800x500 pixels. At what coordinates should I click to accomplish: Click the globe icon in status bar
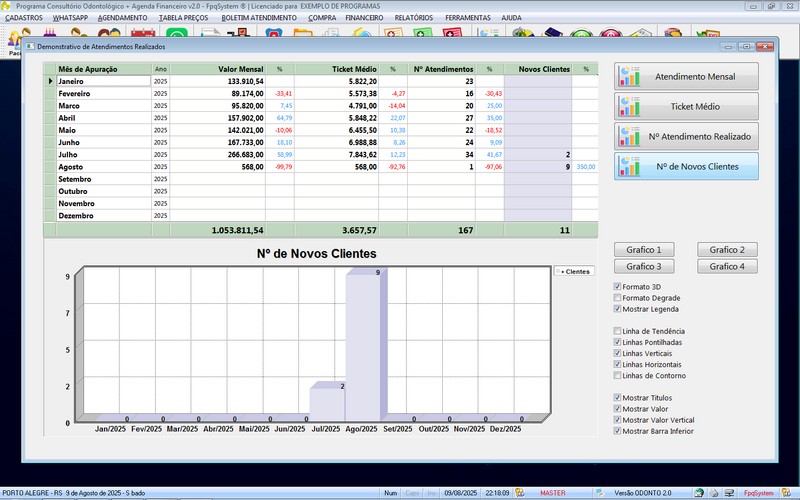696,493
